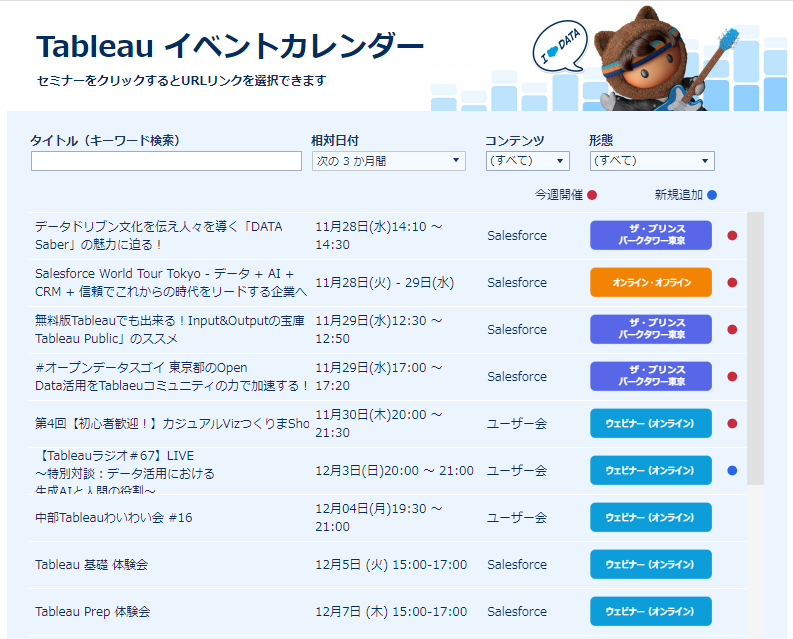This screenshot has width=793, height=639.
Task: Select 中部Tableauわいわい会 #16 title
Action: tap(114, 518)
